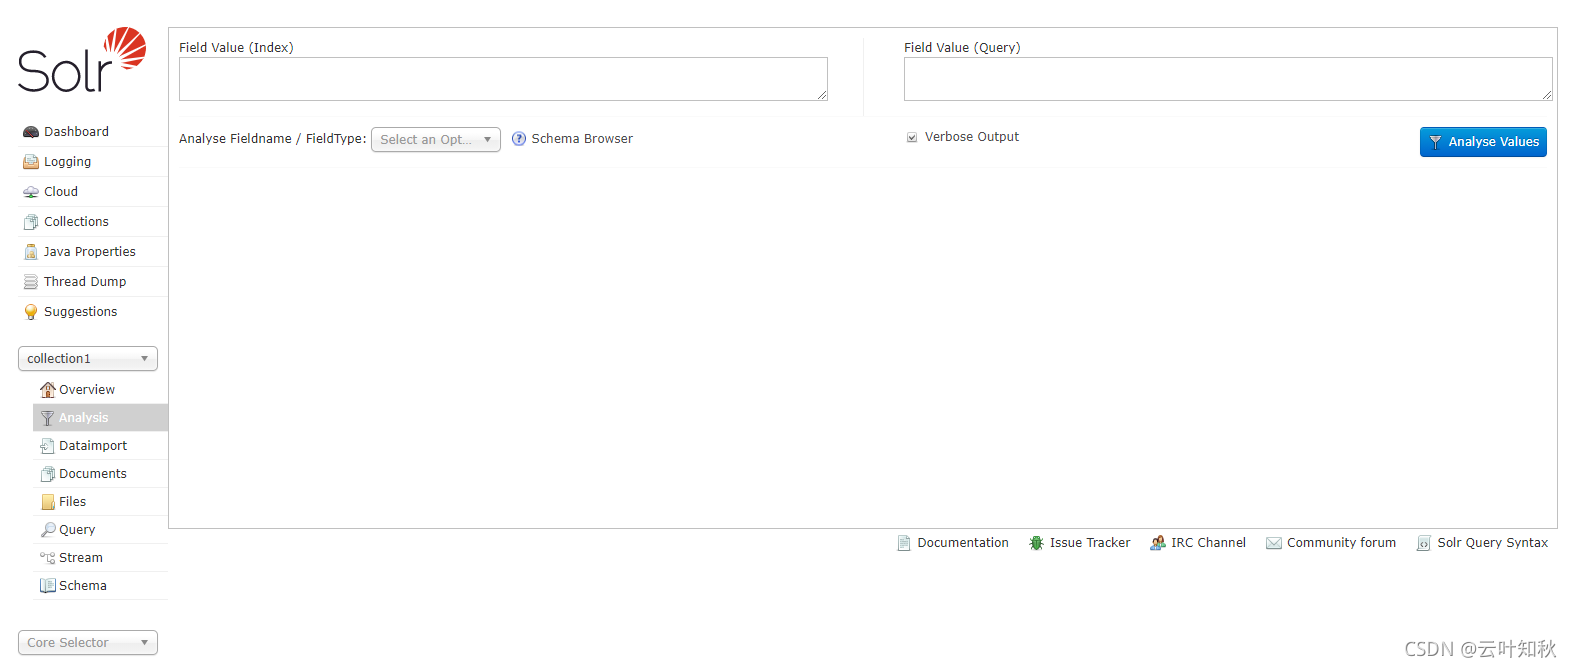Image resolution: width=1572 pixels, height=667 pixels.
Task: Click the Analyse Values button
Action: coord(1483,142)
